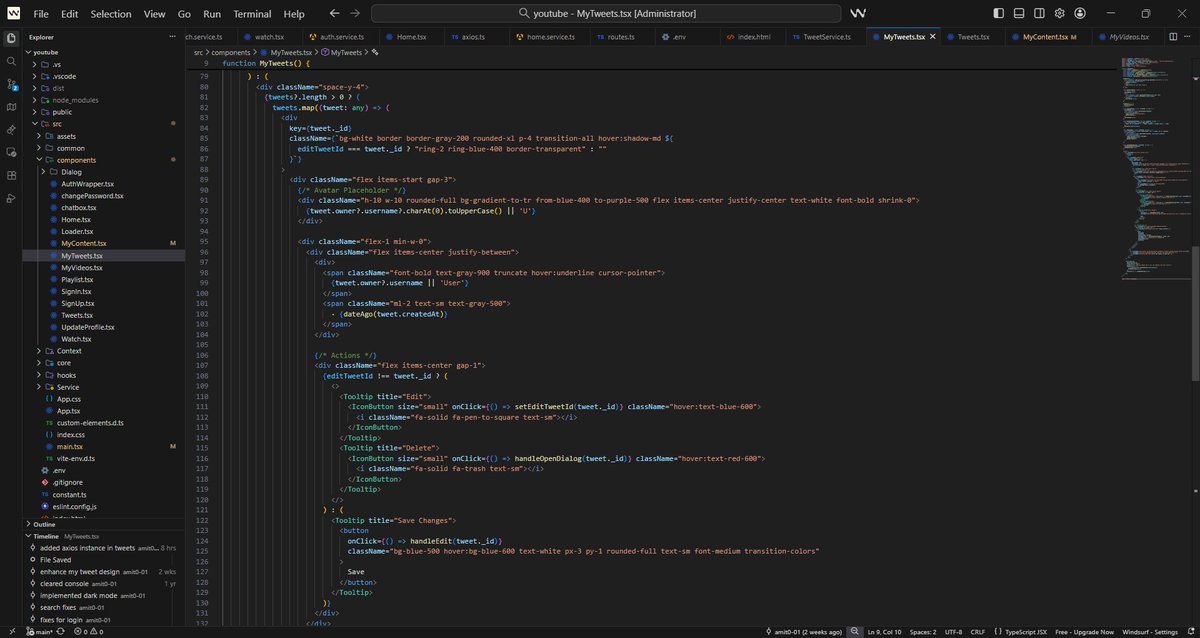
Task: Open the File menu
Action: (x=40, y=14)
